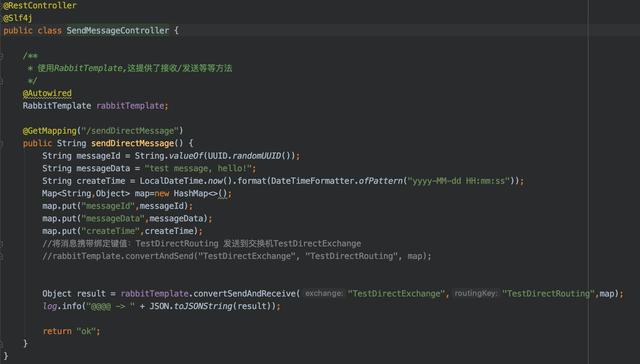This screenshot has width=640, height=364.
Task: Click the convertSendAndReceive method call
Action: point(244,294)
